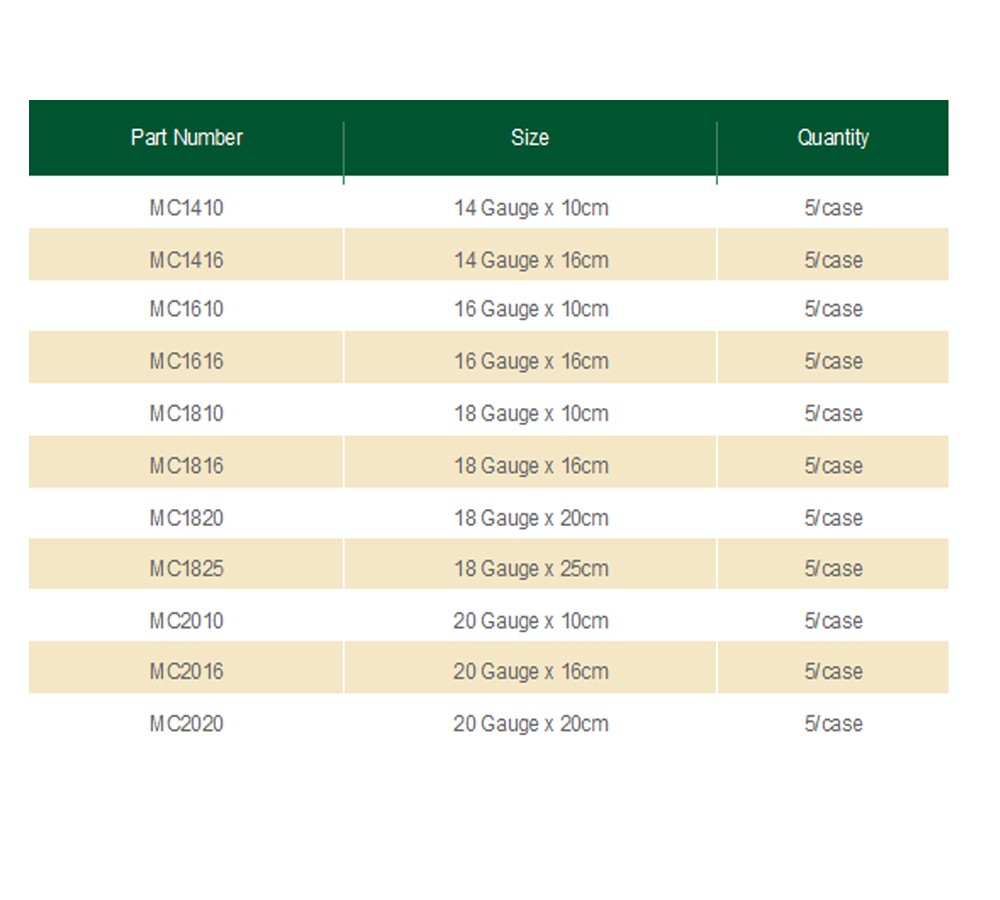This screenshot has width=1000, height=900.
Task: Select the 20 Gauge x 20cm size cell
Action: 531,724
